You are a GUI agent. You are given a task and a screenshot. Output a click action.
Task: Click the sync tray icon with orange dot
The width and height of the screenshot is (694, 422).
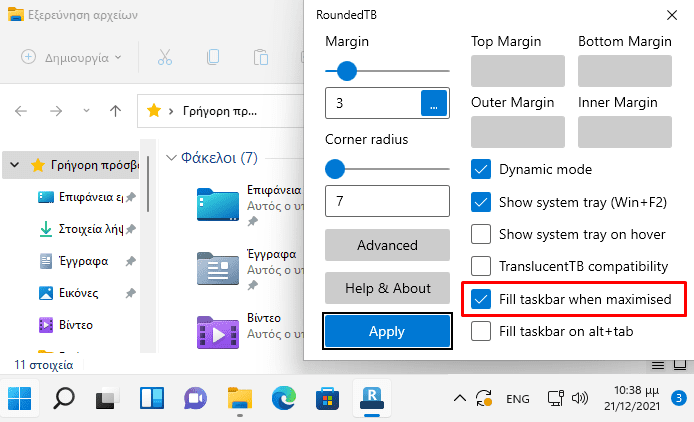tap(484, 398)
